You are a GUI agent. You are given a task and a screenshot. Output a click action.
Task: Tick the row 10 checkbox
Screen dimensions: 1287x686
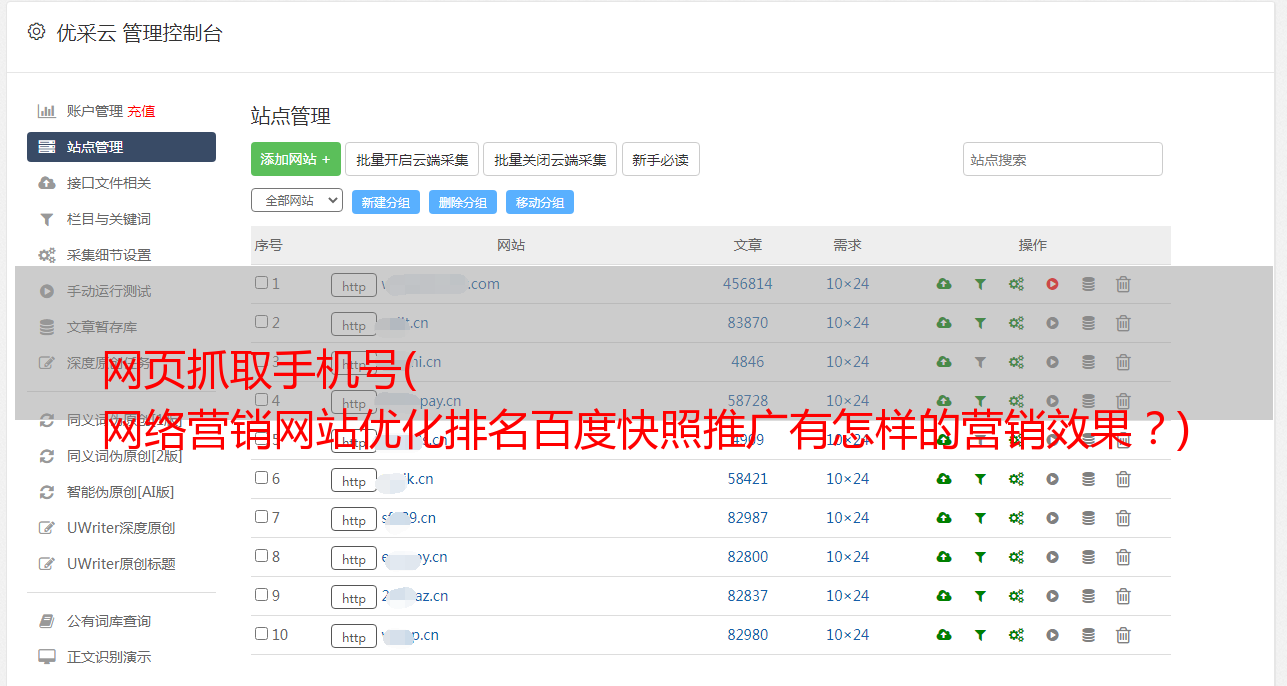click(x=261, y=634)
